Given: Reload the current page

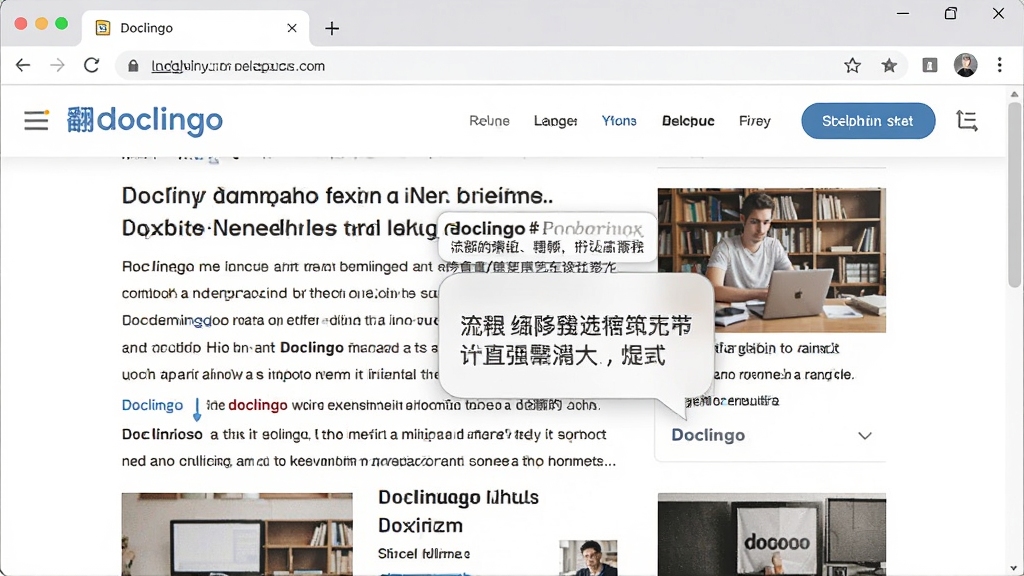Looking at the screenshot, I should click(x=91, y=65).
